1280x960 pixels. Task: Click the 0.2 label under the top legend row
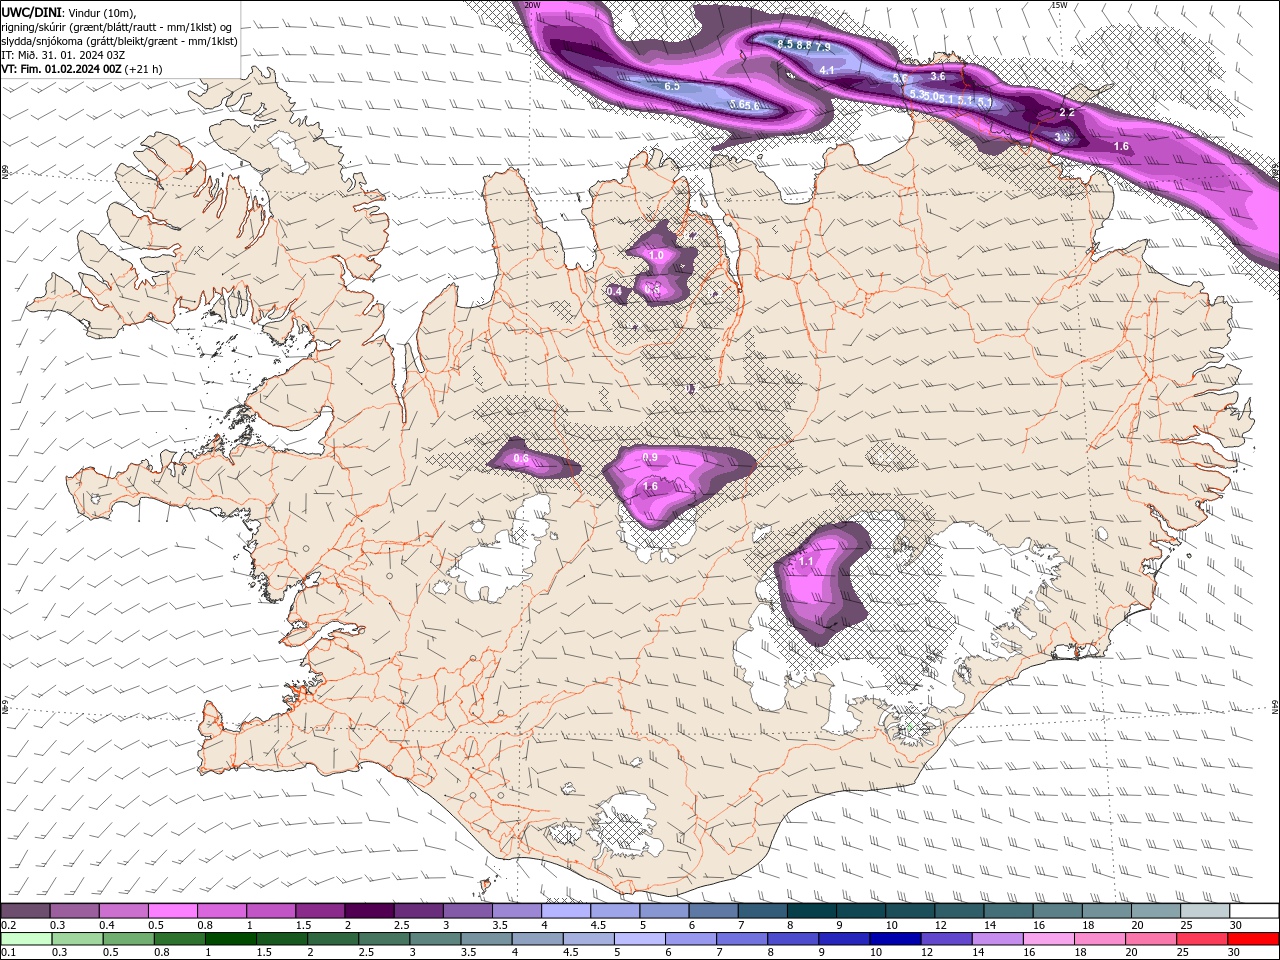pyautogui.click(x=8, y=925)
